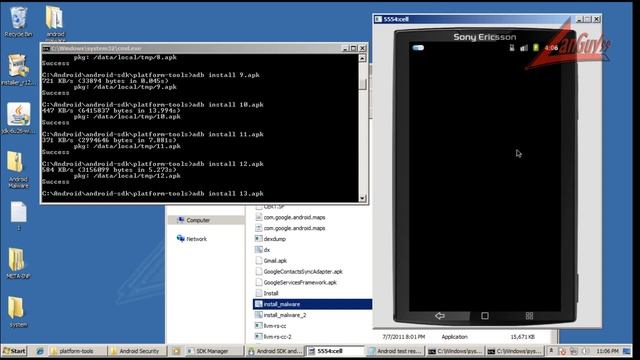Switch to second C:\Windows\sys... cmd taskbar button
Screen dimensions: 640x360
point(514,351)
